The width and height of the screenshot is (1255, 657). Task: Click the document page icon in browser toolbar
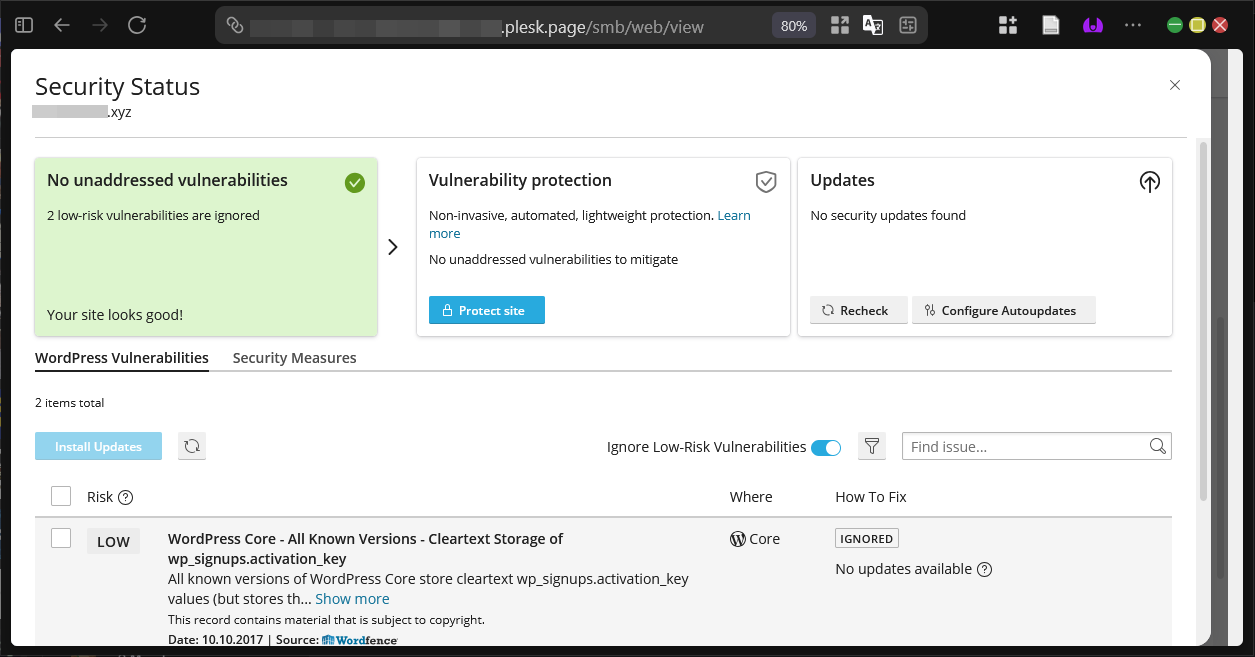coord(1050,25)
